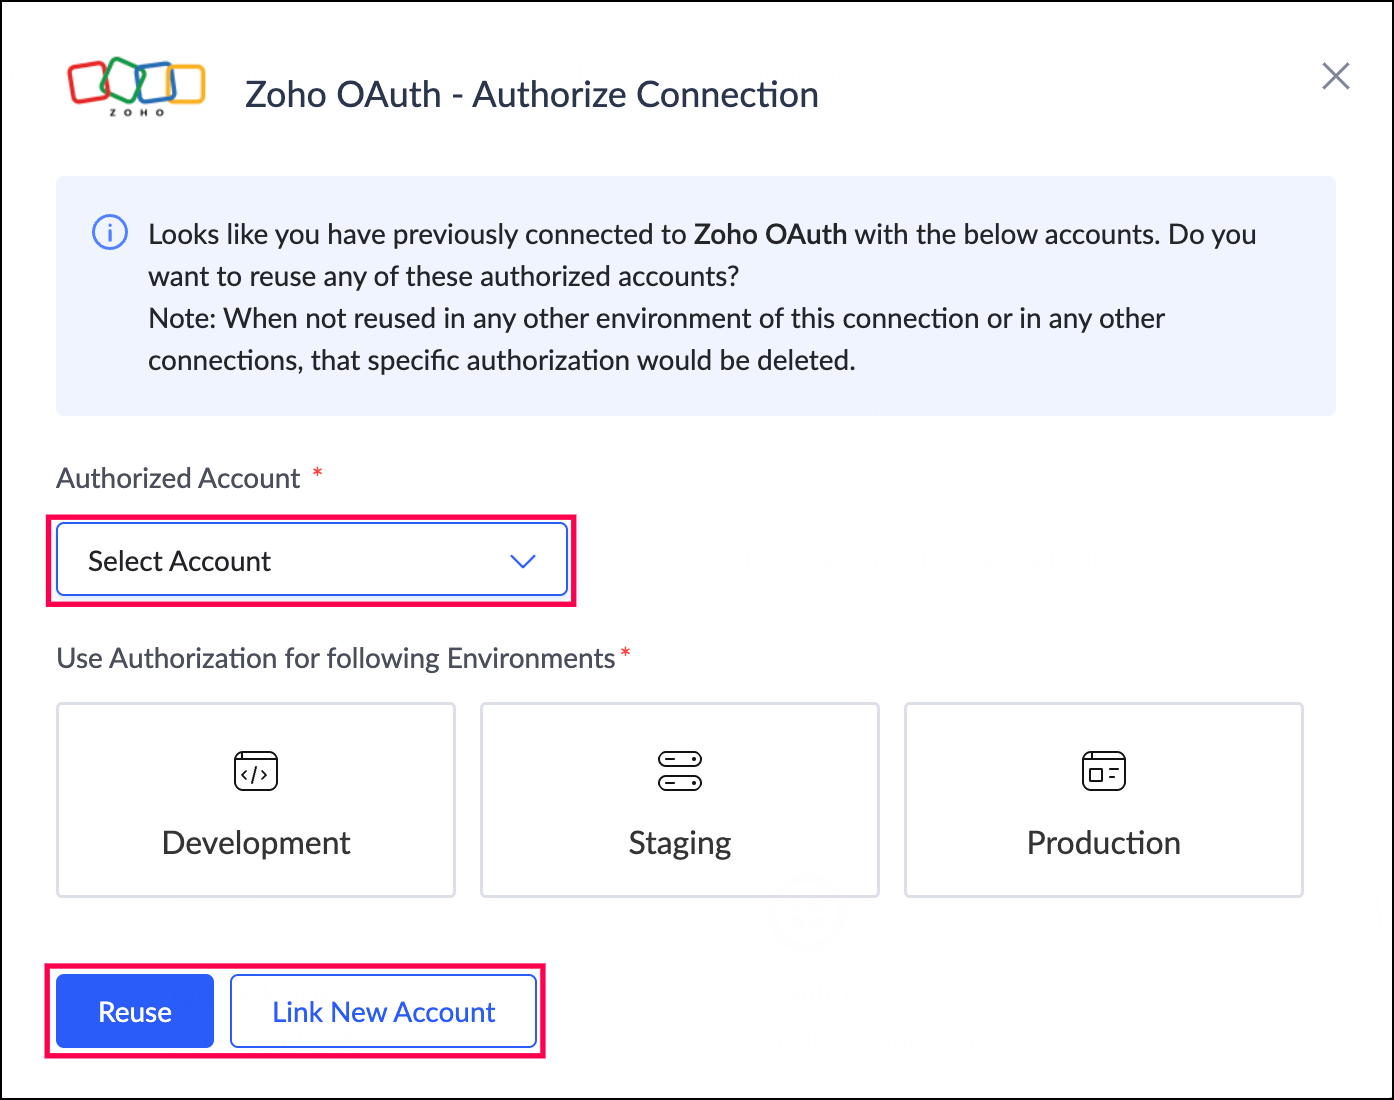Click Link New Account button

pyautogui.click(x=384, y=1012)
